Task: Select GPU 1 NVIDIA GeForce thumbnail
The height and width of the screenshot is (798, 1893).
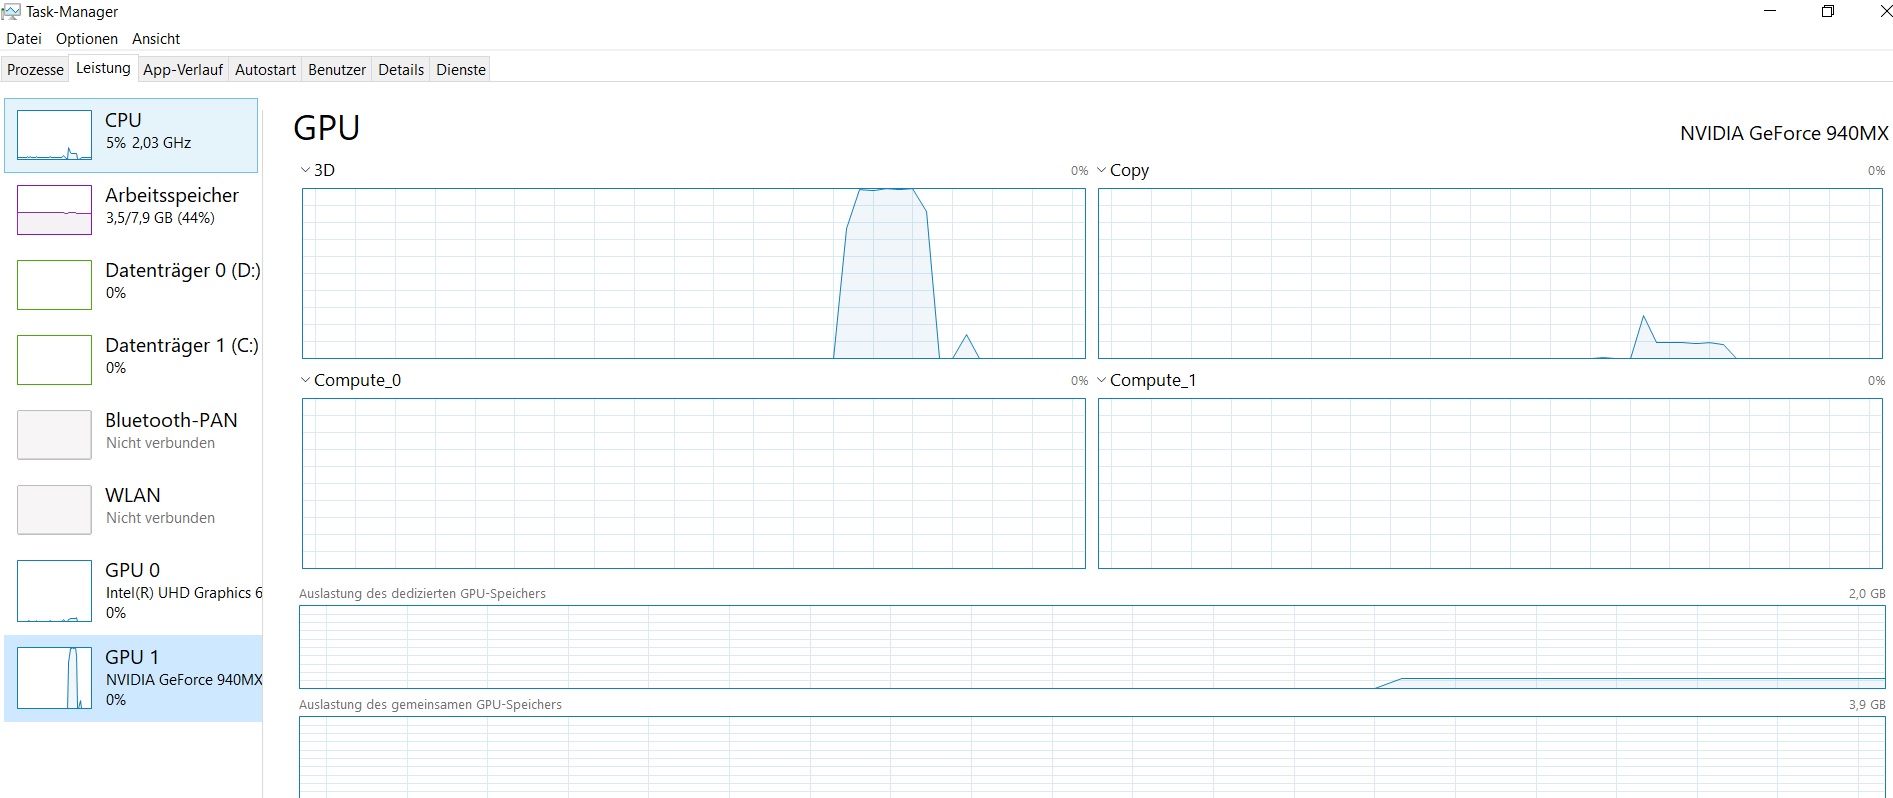Action: coord(54,678)
